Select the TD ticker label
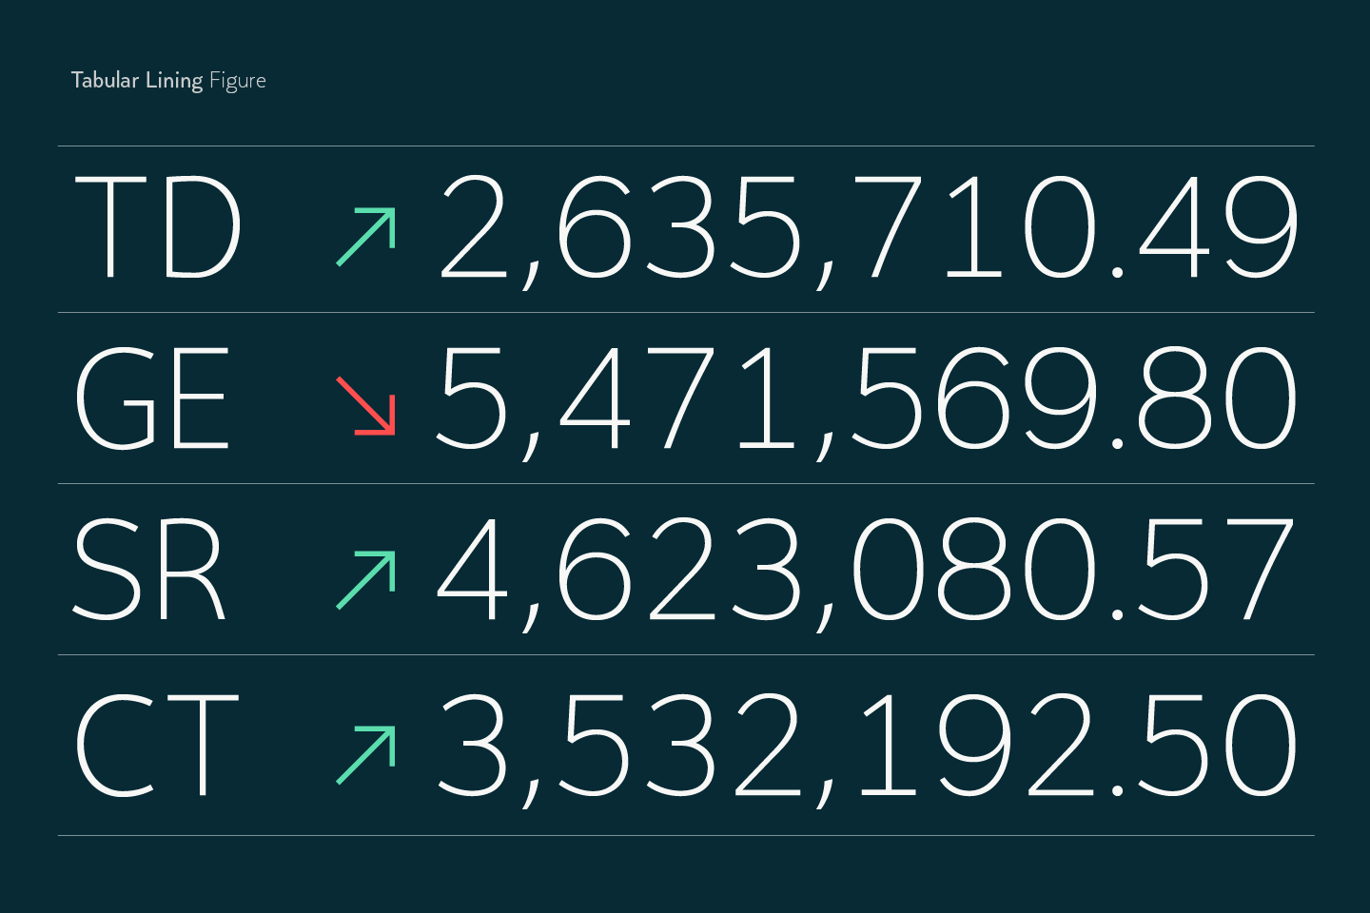The image size is (1370, 913). [158, 229]
